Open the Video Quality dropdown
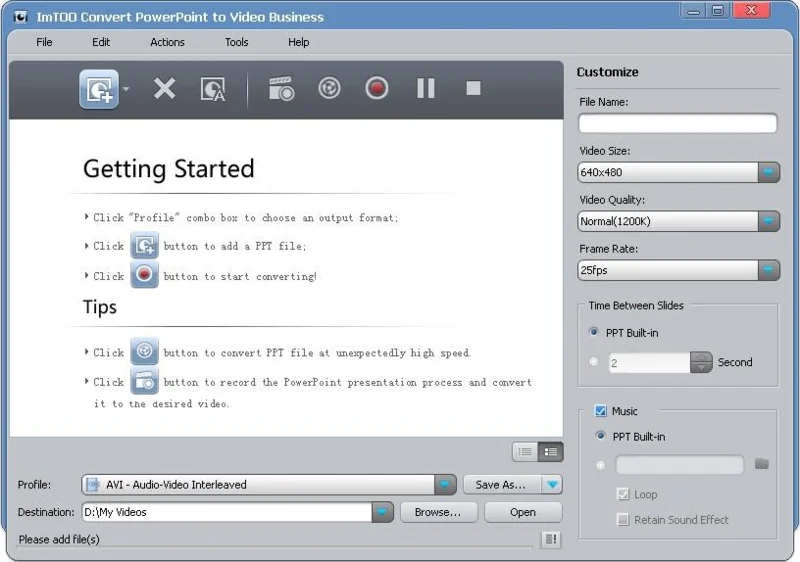This screenshot has height=562, width=800. tap(768, 221)
